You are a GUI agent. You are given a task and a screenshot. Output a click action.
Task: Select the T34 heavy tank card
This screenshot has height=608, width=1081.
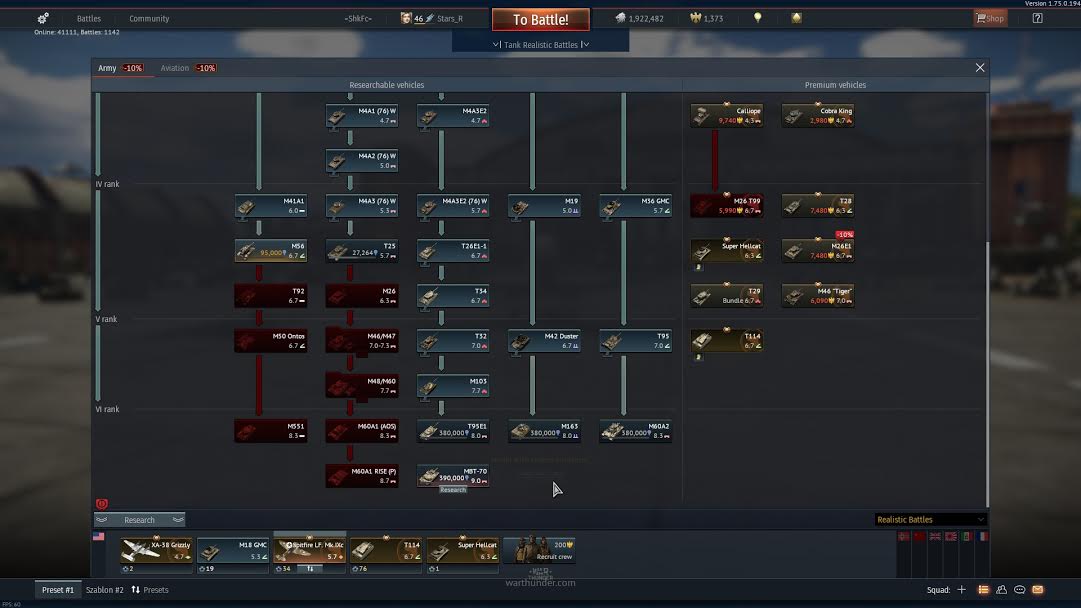coord(453,296)
